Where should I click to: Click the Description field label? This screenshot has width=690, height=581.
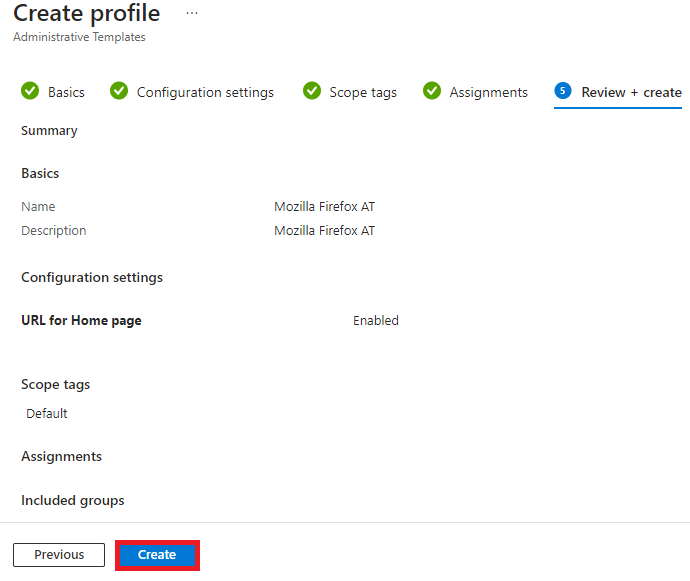[54, 231]
